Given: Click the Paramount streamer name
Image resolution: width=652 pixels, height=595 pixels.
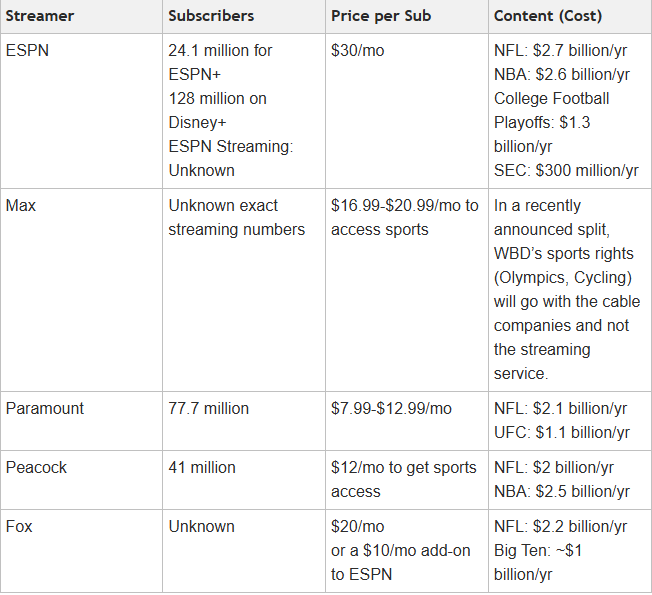Looking at the screenshot, I should [45, 408].
